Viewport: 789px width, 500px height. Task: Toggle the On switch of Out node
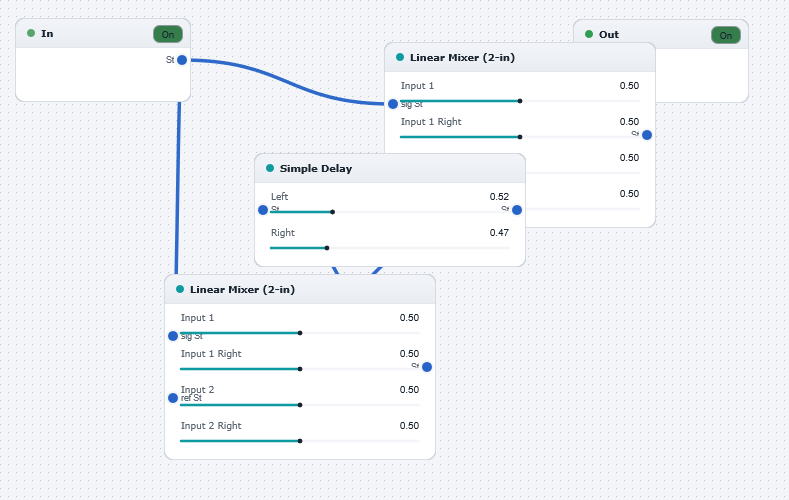coord(726,35)
